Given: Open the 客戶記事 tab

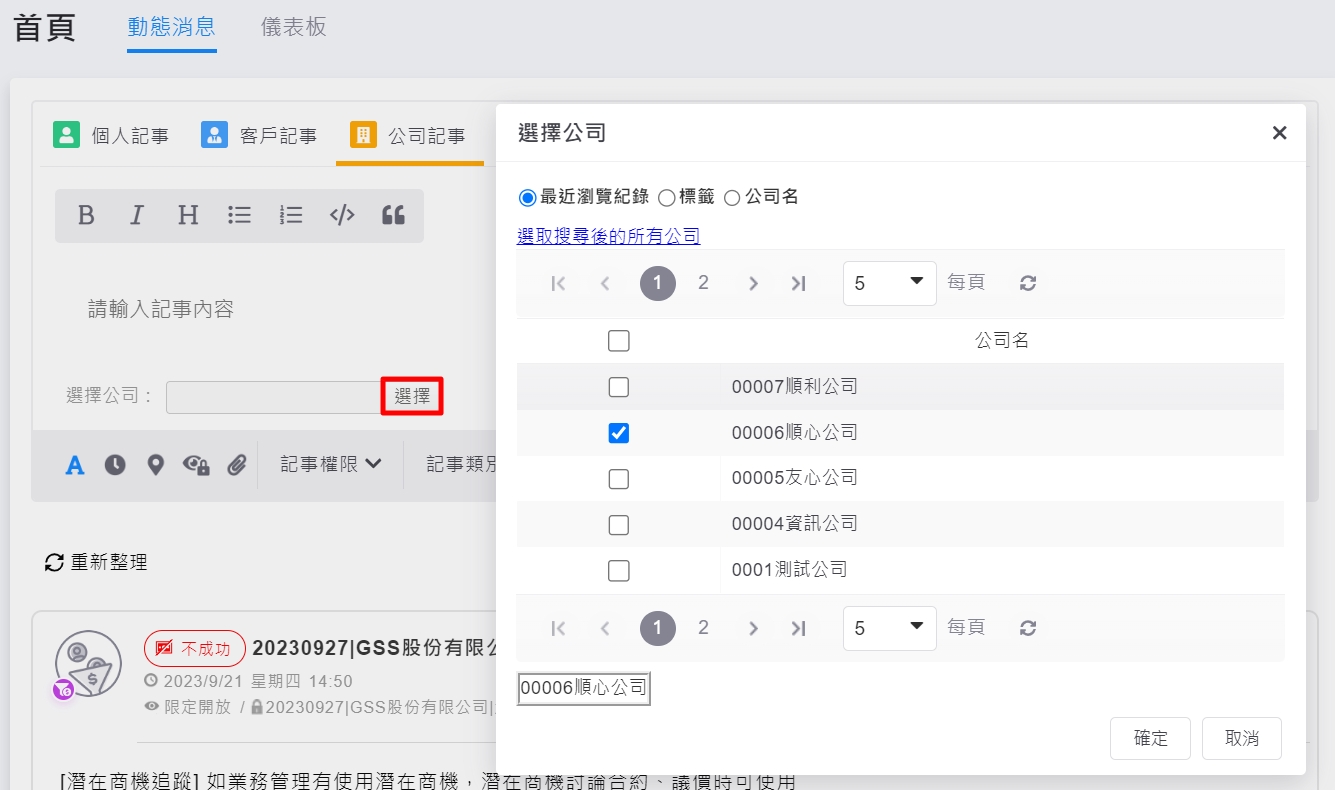Looking at the screenshot, I should pyautogui.click(x=260, y=135).
